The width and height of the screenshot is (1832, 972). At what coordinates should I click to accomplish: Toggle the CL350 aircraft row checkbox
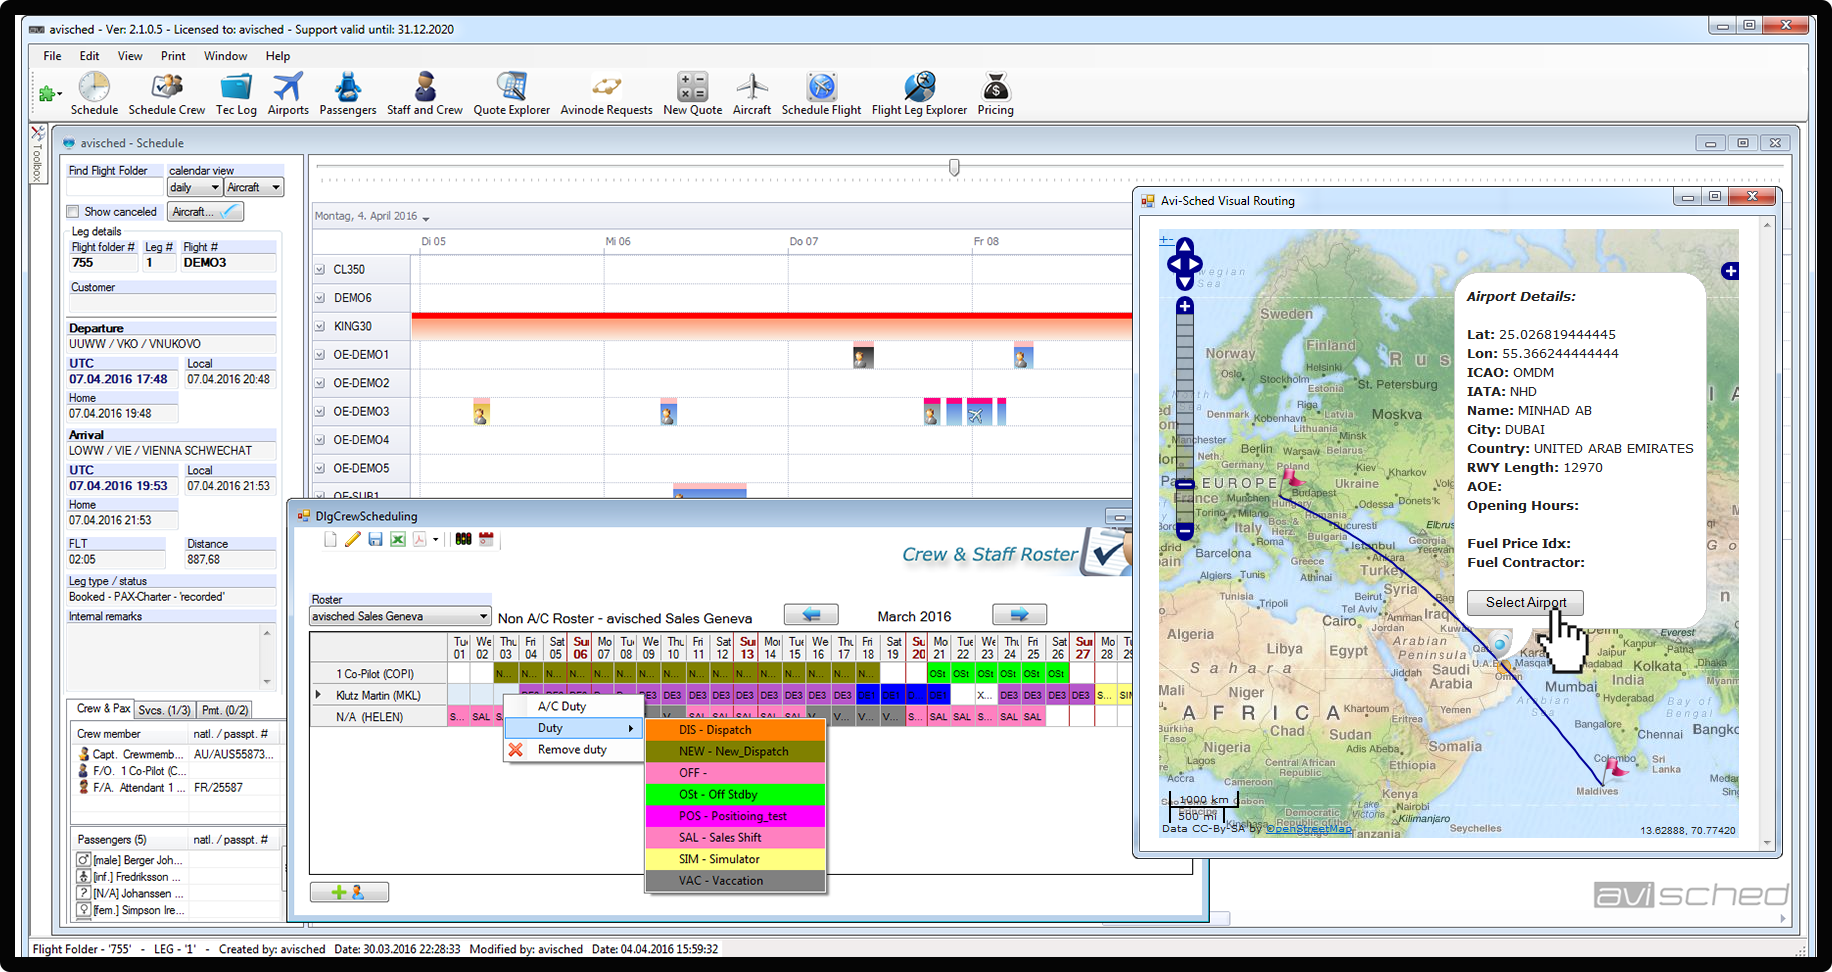point(320,270)
